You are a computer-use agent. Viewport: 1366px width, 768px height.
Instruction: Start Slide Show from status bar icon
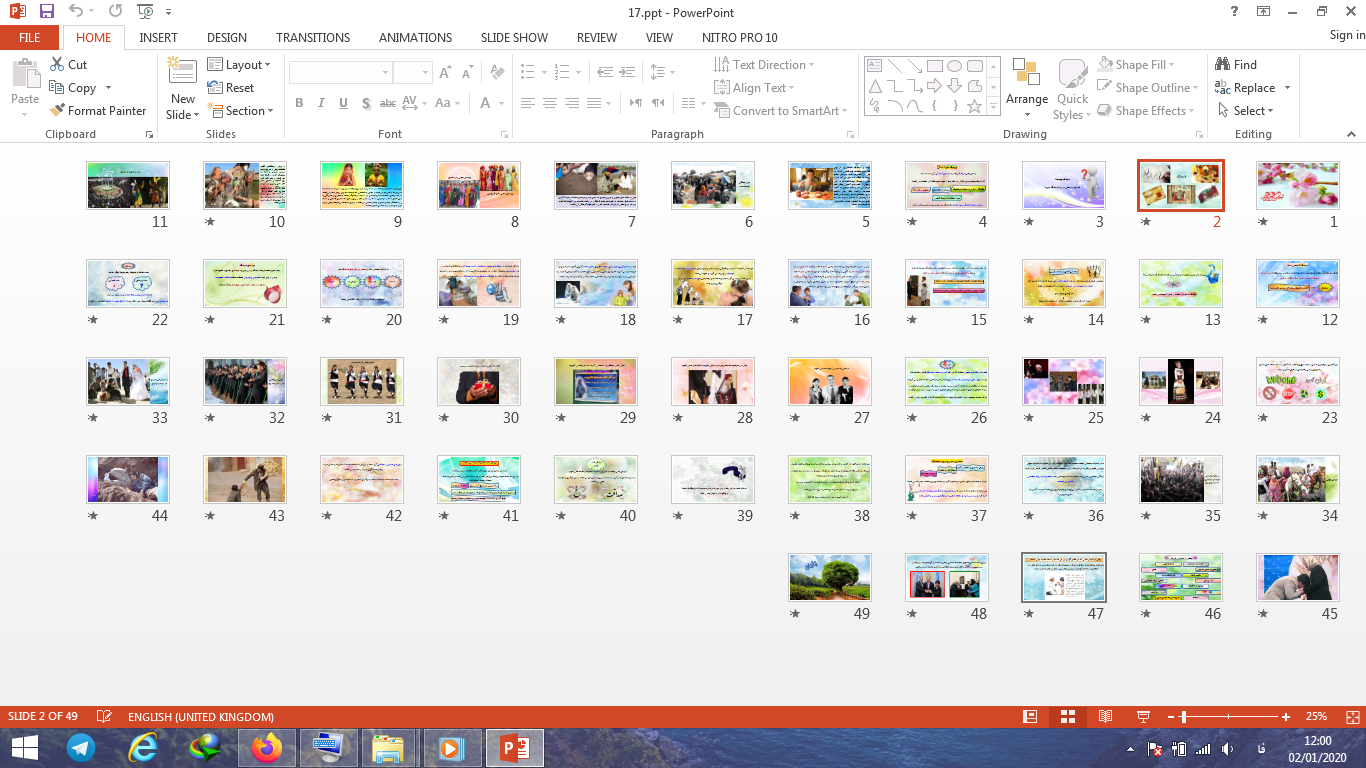tap(1143, 717)
